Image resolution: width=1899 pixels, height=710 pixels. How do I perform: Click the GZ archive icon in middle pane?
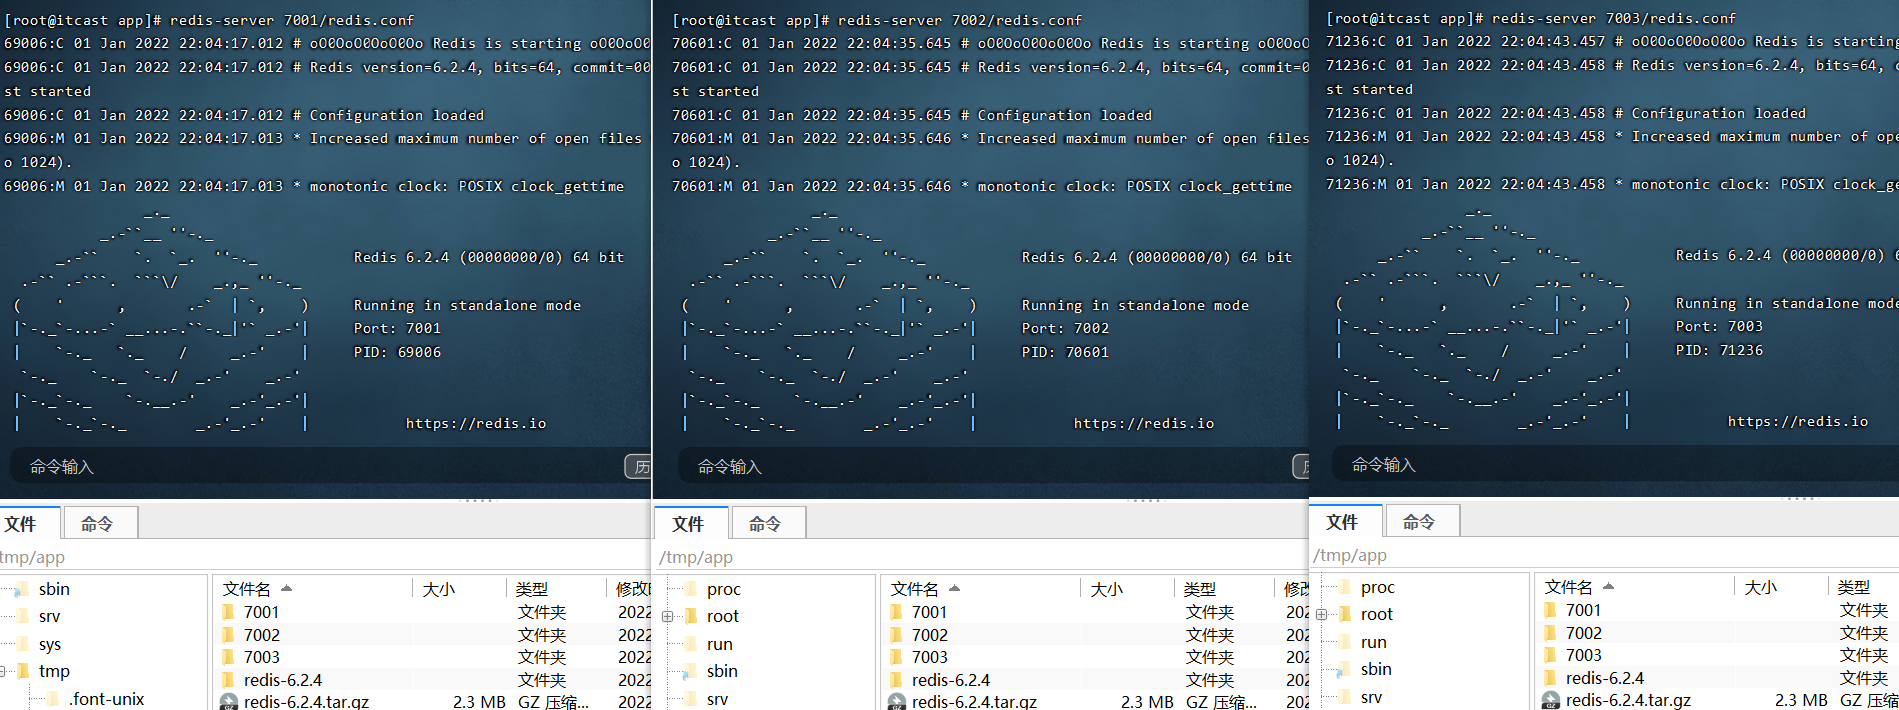pos(896,702)
